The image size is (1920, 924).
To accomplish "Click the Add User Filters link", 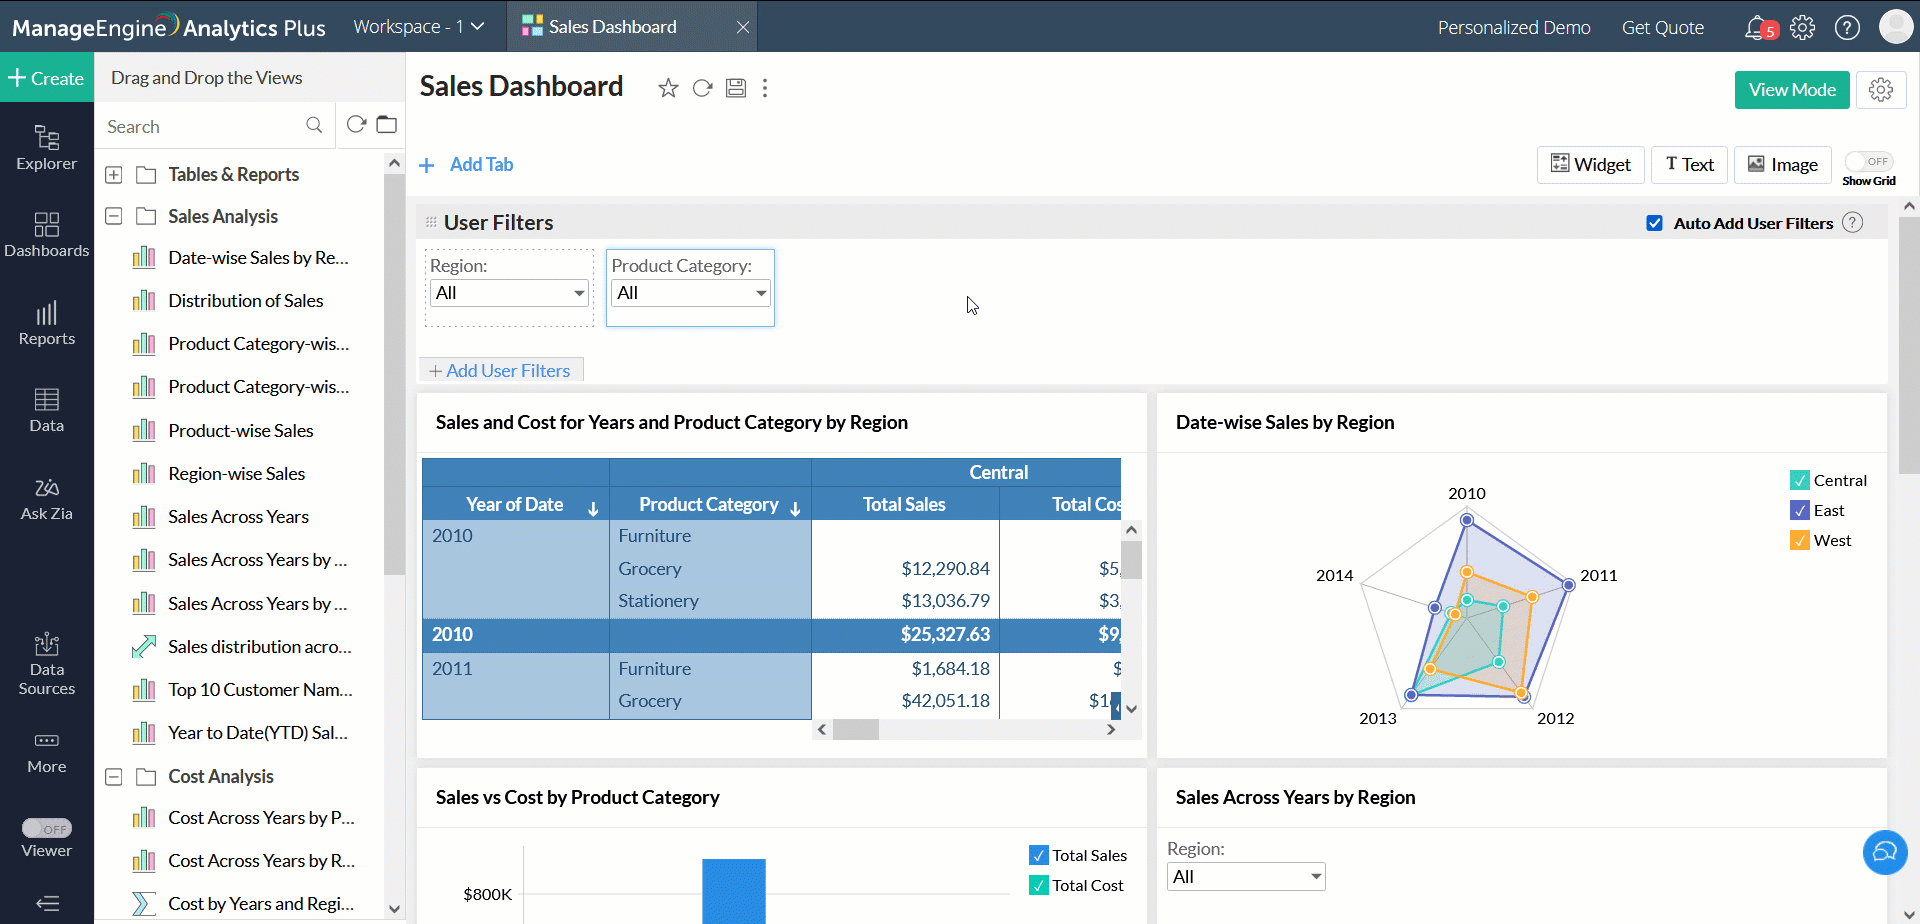I will click(x=500, y=371).
